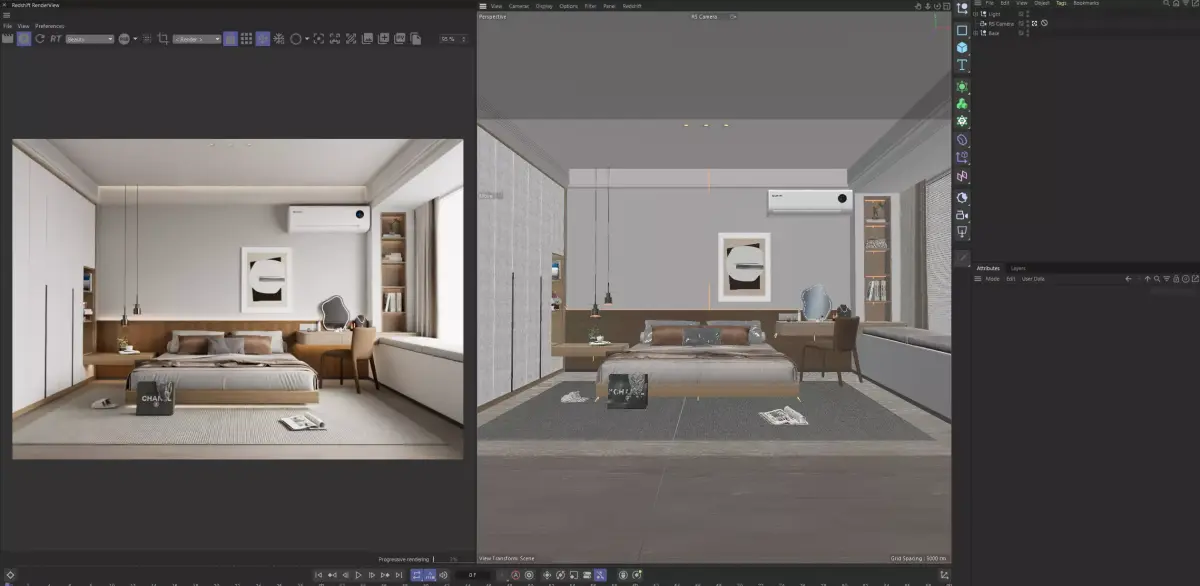Toggle visibility dots of the Base object

pos(1028,33)
